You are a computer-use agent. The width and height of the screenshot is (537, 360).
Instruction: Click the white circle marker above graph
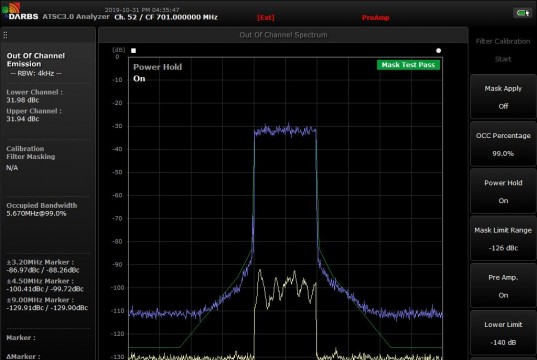438,51
